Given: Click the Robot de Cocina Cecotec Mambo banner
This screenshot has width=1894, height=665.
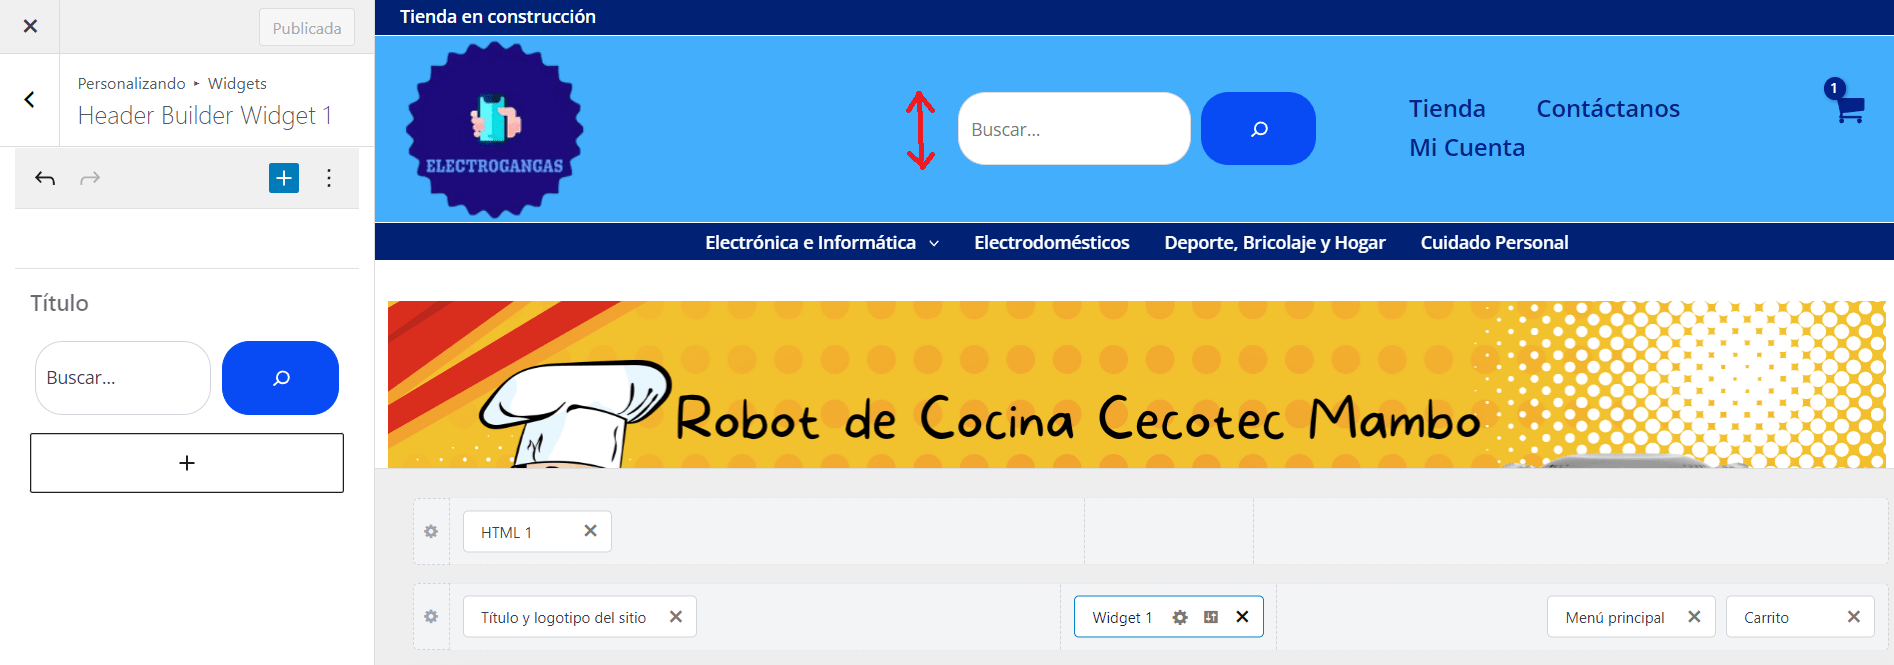Looking at the screenshot, I should (x=1136, y=384).
